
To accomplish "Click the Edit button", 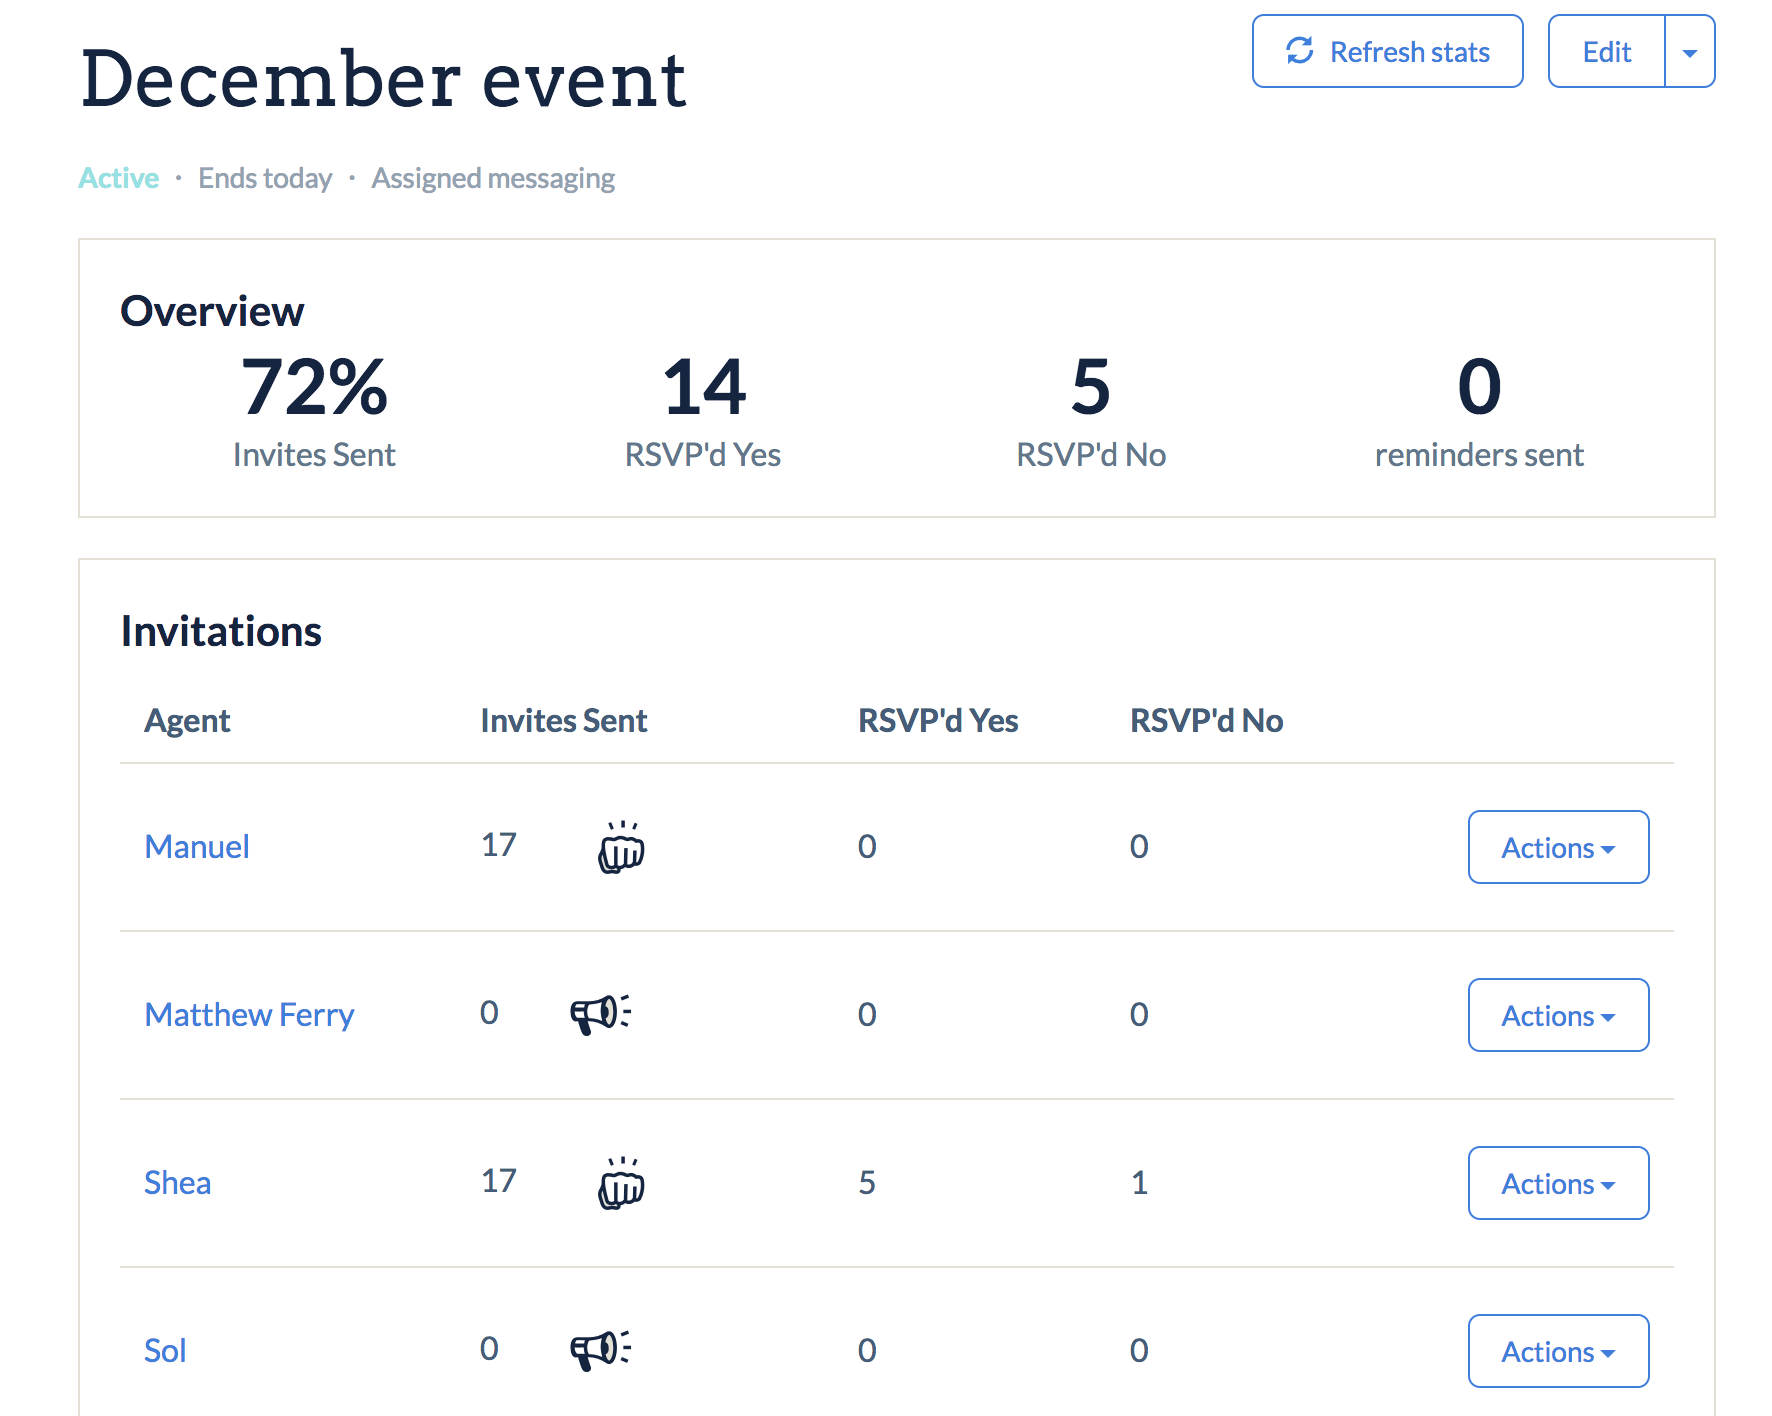I will 1606,51.
